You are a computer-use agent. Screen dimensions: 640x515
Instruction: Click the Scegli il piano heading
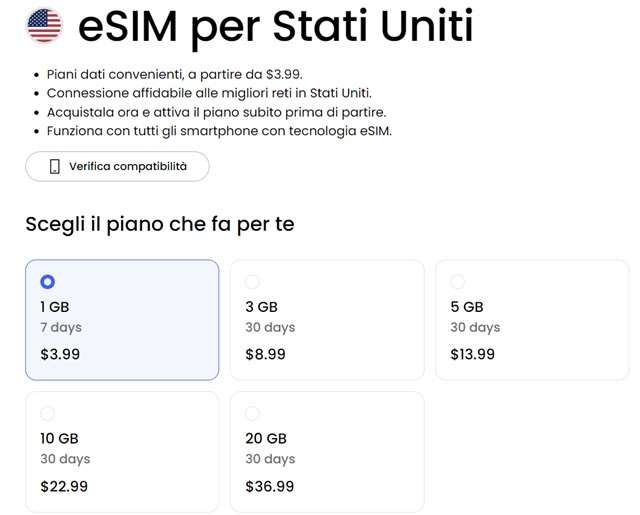tap(160, 223)
